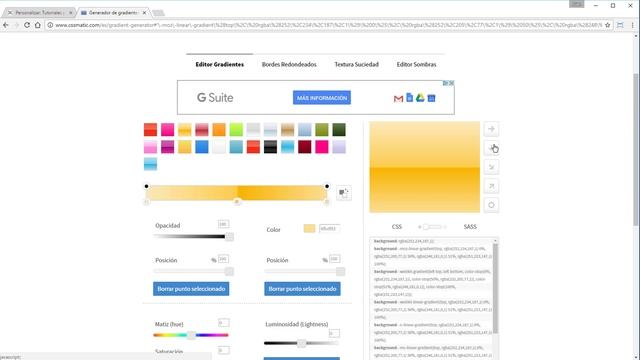Apply the solid orange gradient preset

click(219, 130)
